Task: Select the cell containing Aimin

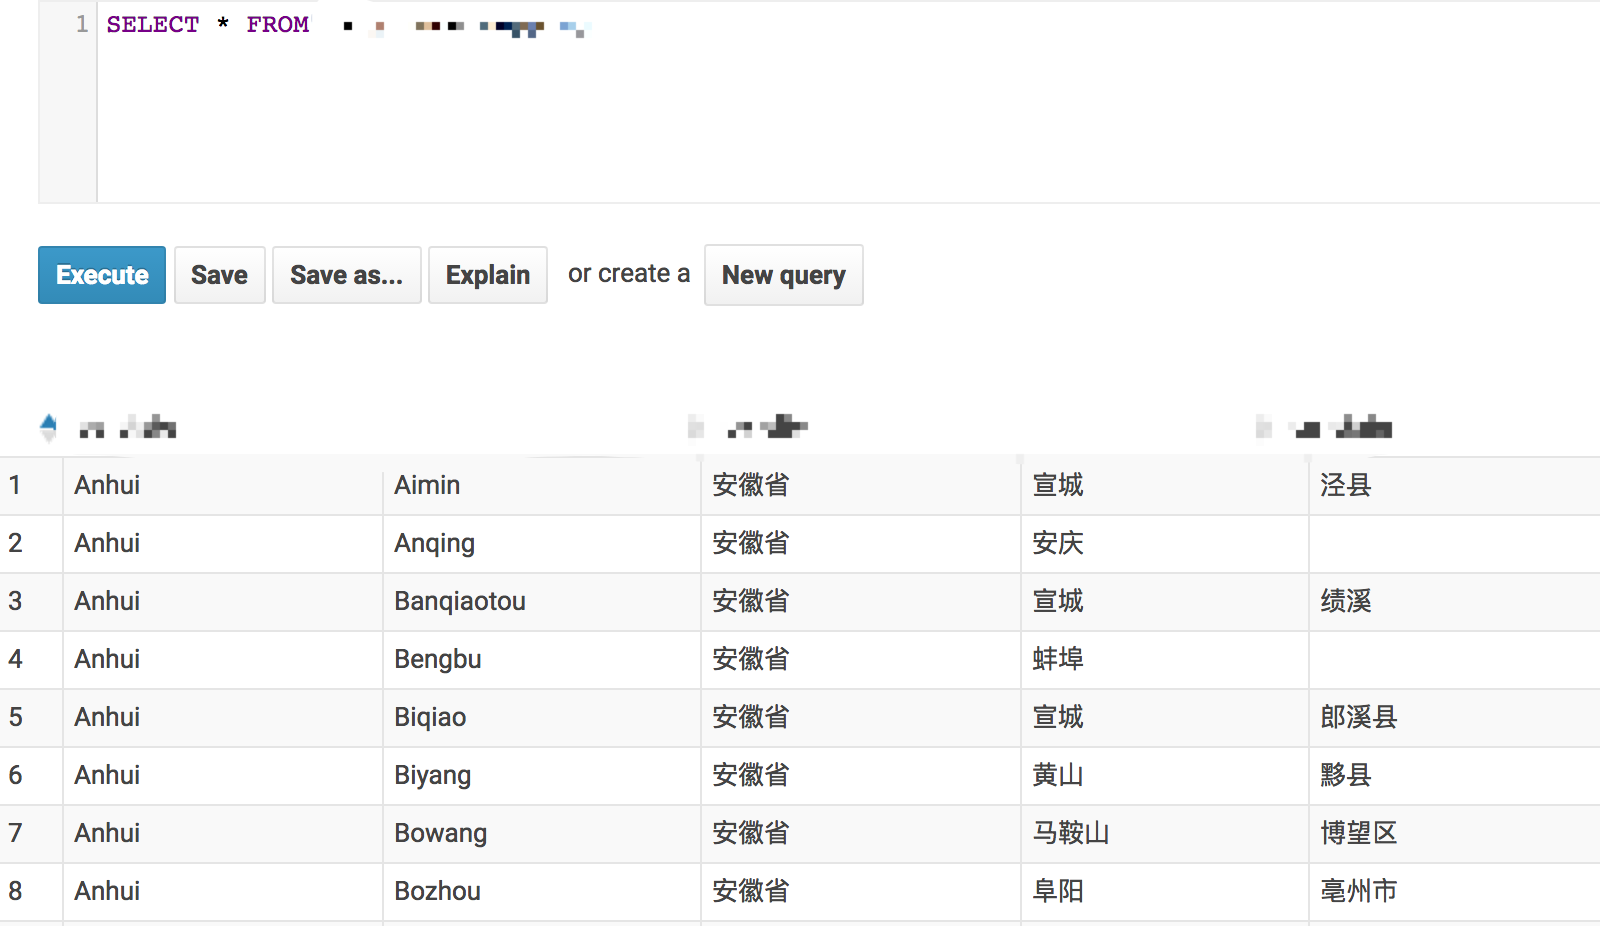Action: [x=427, y=485]
